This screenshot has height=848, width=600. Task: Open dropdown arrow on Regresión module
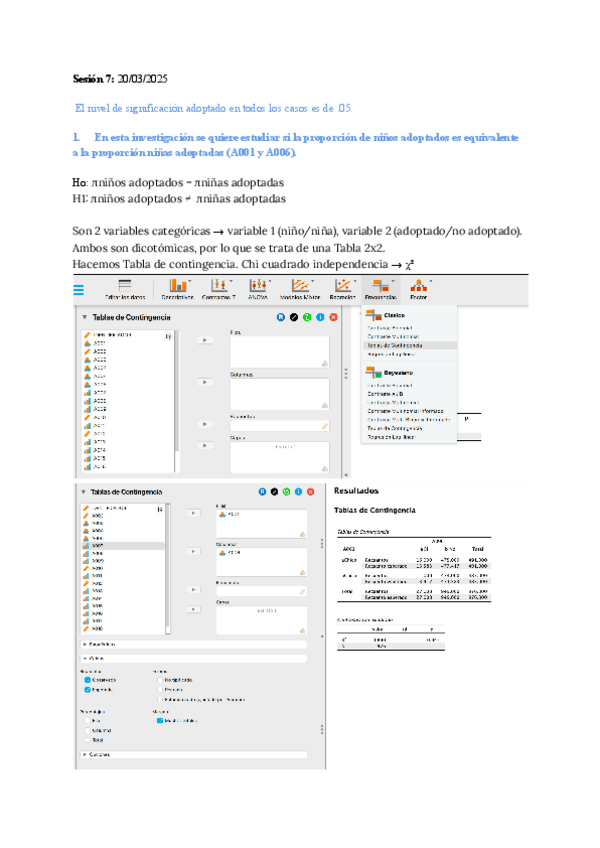coord(355,281)
